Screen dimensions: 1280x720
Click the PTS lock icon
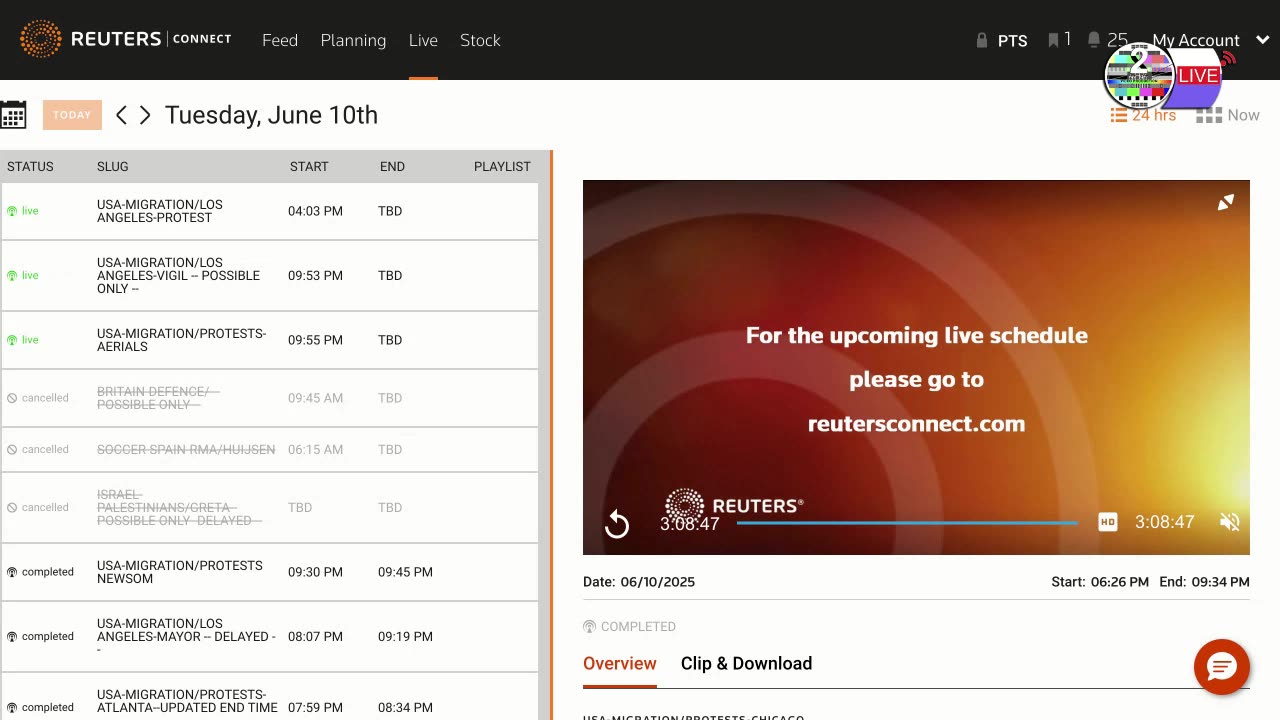[x=982, y=41]
